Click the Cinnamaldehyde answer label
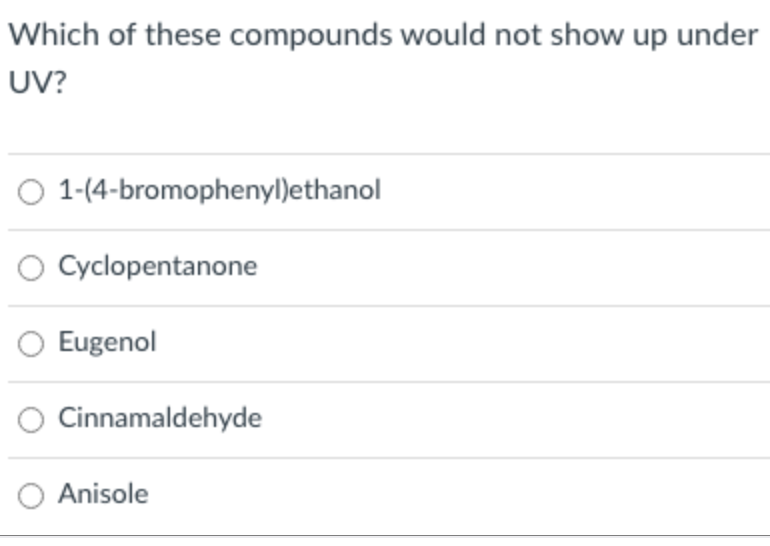Screen dimensions: 770x546 160,418
